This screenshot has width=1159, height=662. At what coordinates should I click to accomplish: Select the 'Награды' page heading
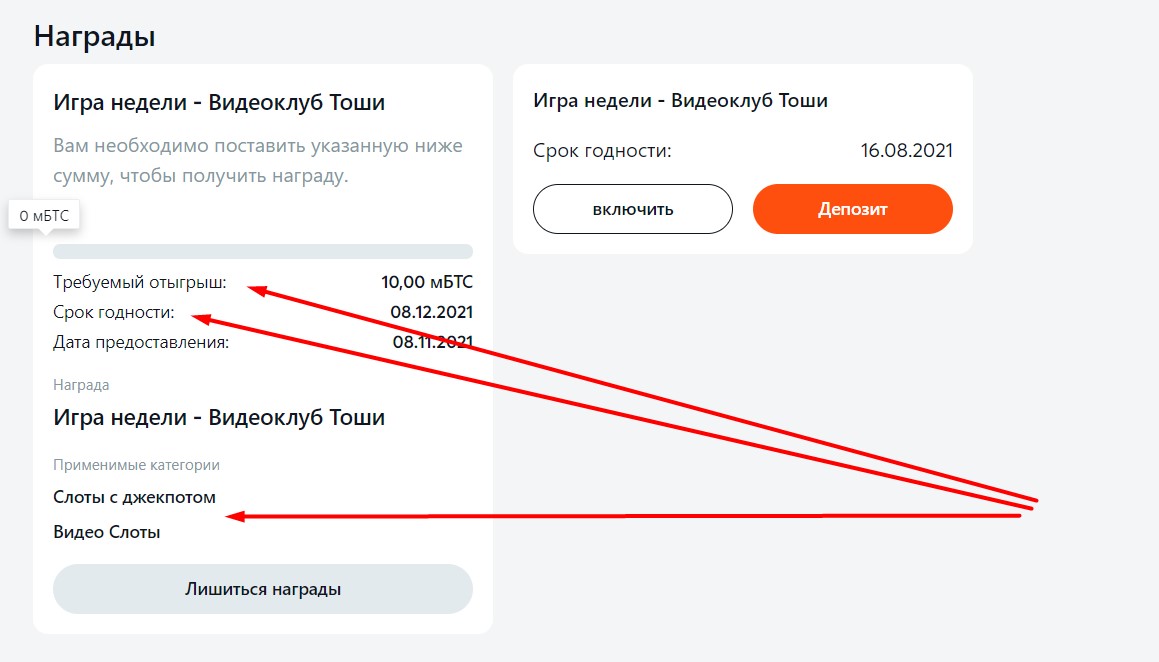point(95,36)
